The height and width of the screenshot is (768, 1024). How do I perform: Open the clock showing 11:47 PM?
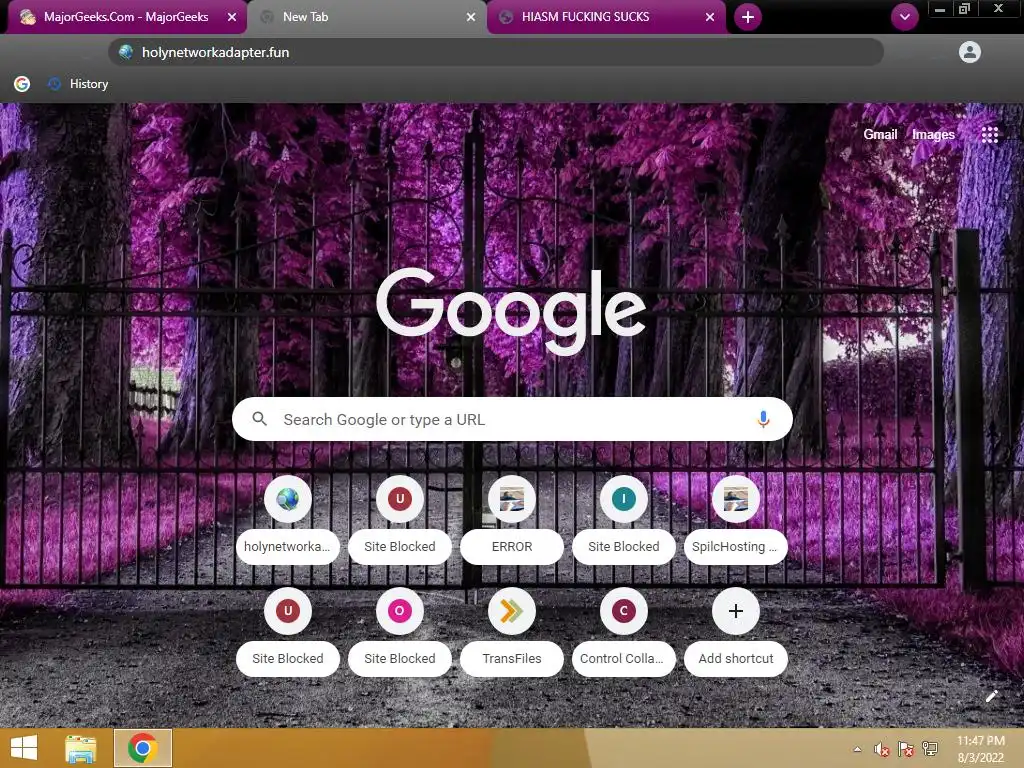click(x=980, y=749)
